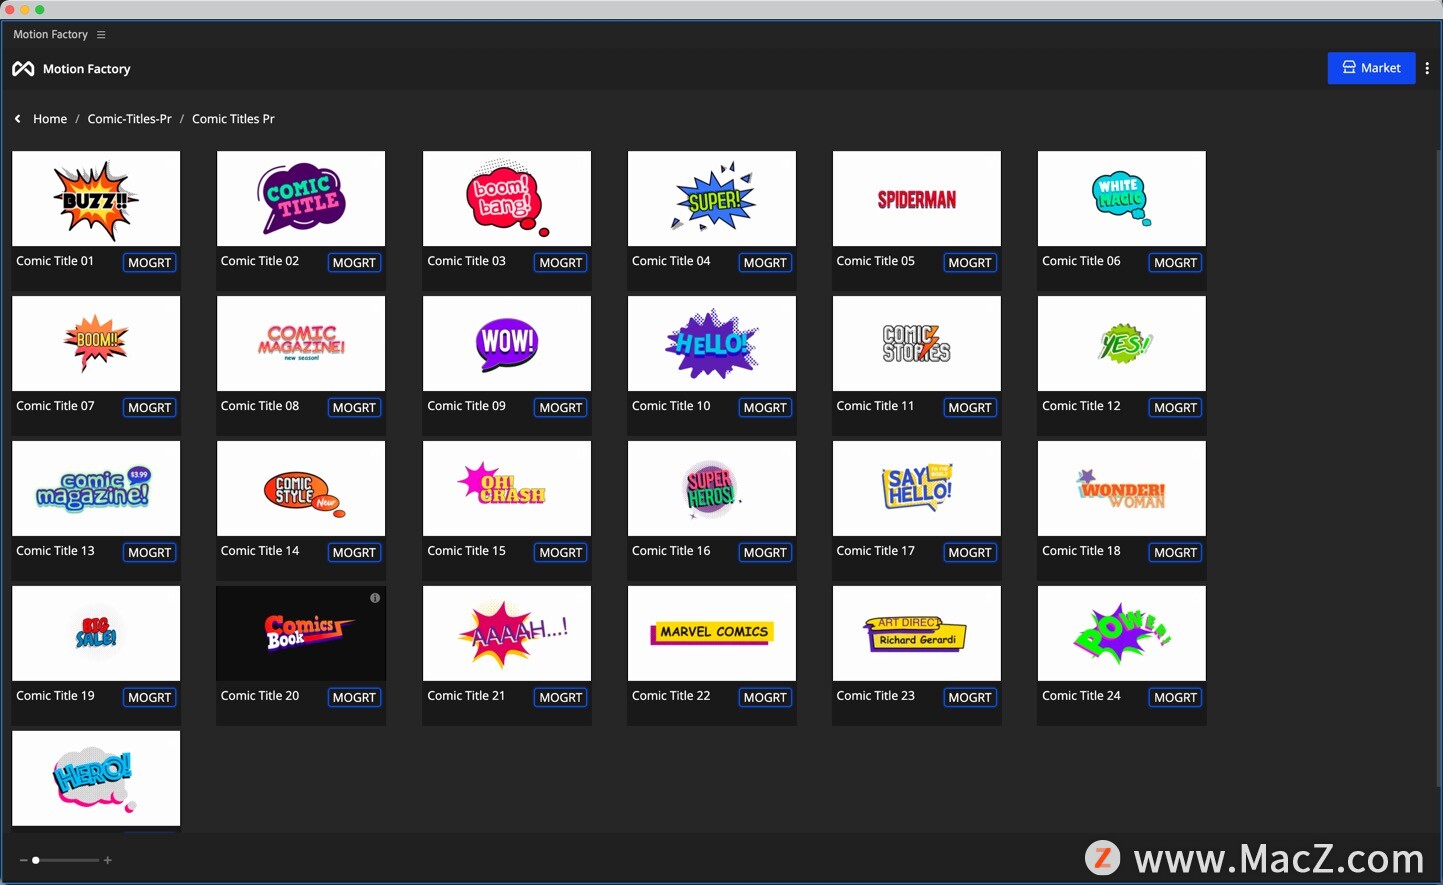Viewport: 1443px width, 885px height.
Task: Click MOGRT button for Comic Title 22
Action: 766,698
